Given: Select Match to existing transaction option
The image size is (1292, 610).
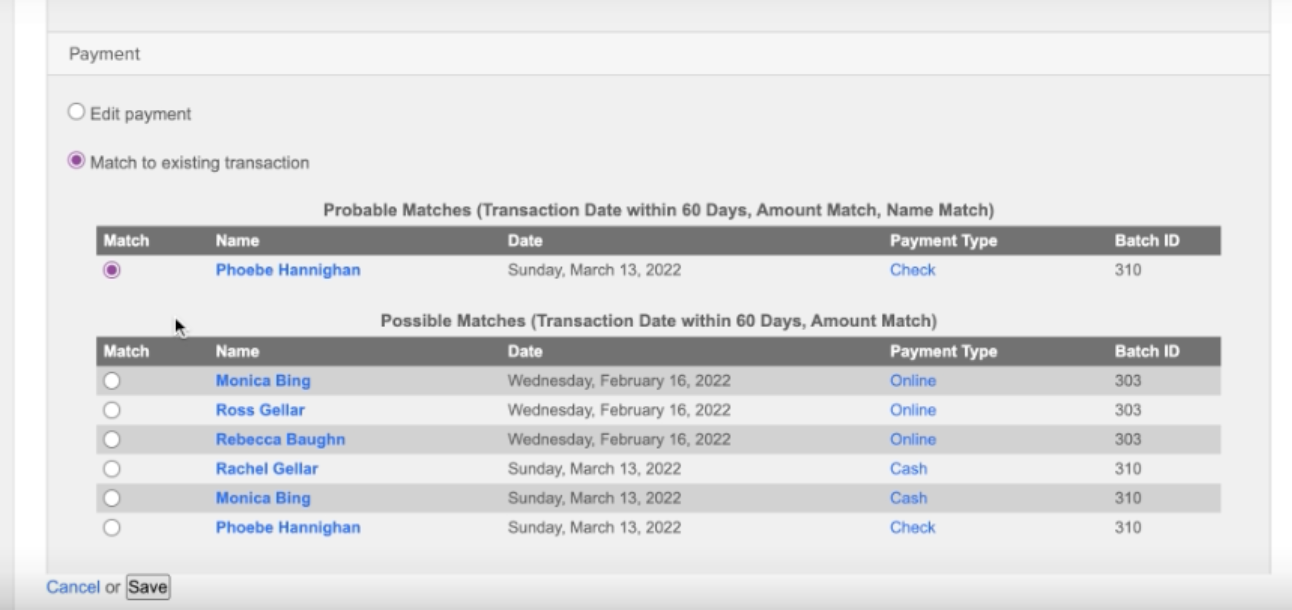Looking at the screenshot, I should point(76,161).
